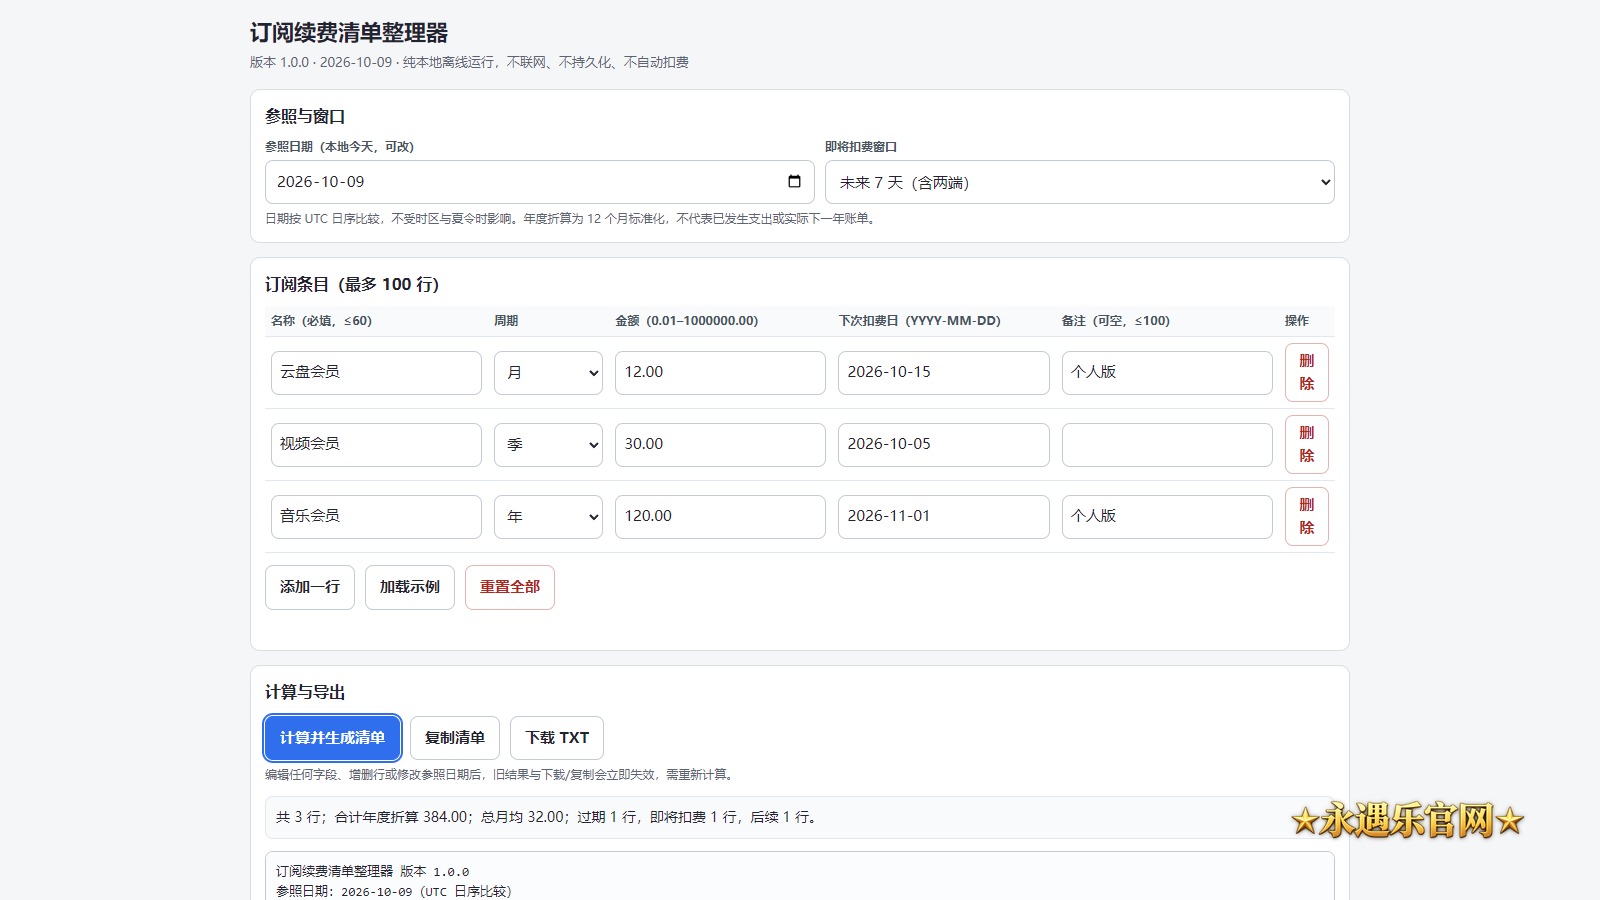Screen dimensions: 1600x900
Task: Click the output line 参照日期: 2026-10-09
Action: point(393,891)
